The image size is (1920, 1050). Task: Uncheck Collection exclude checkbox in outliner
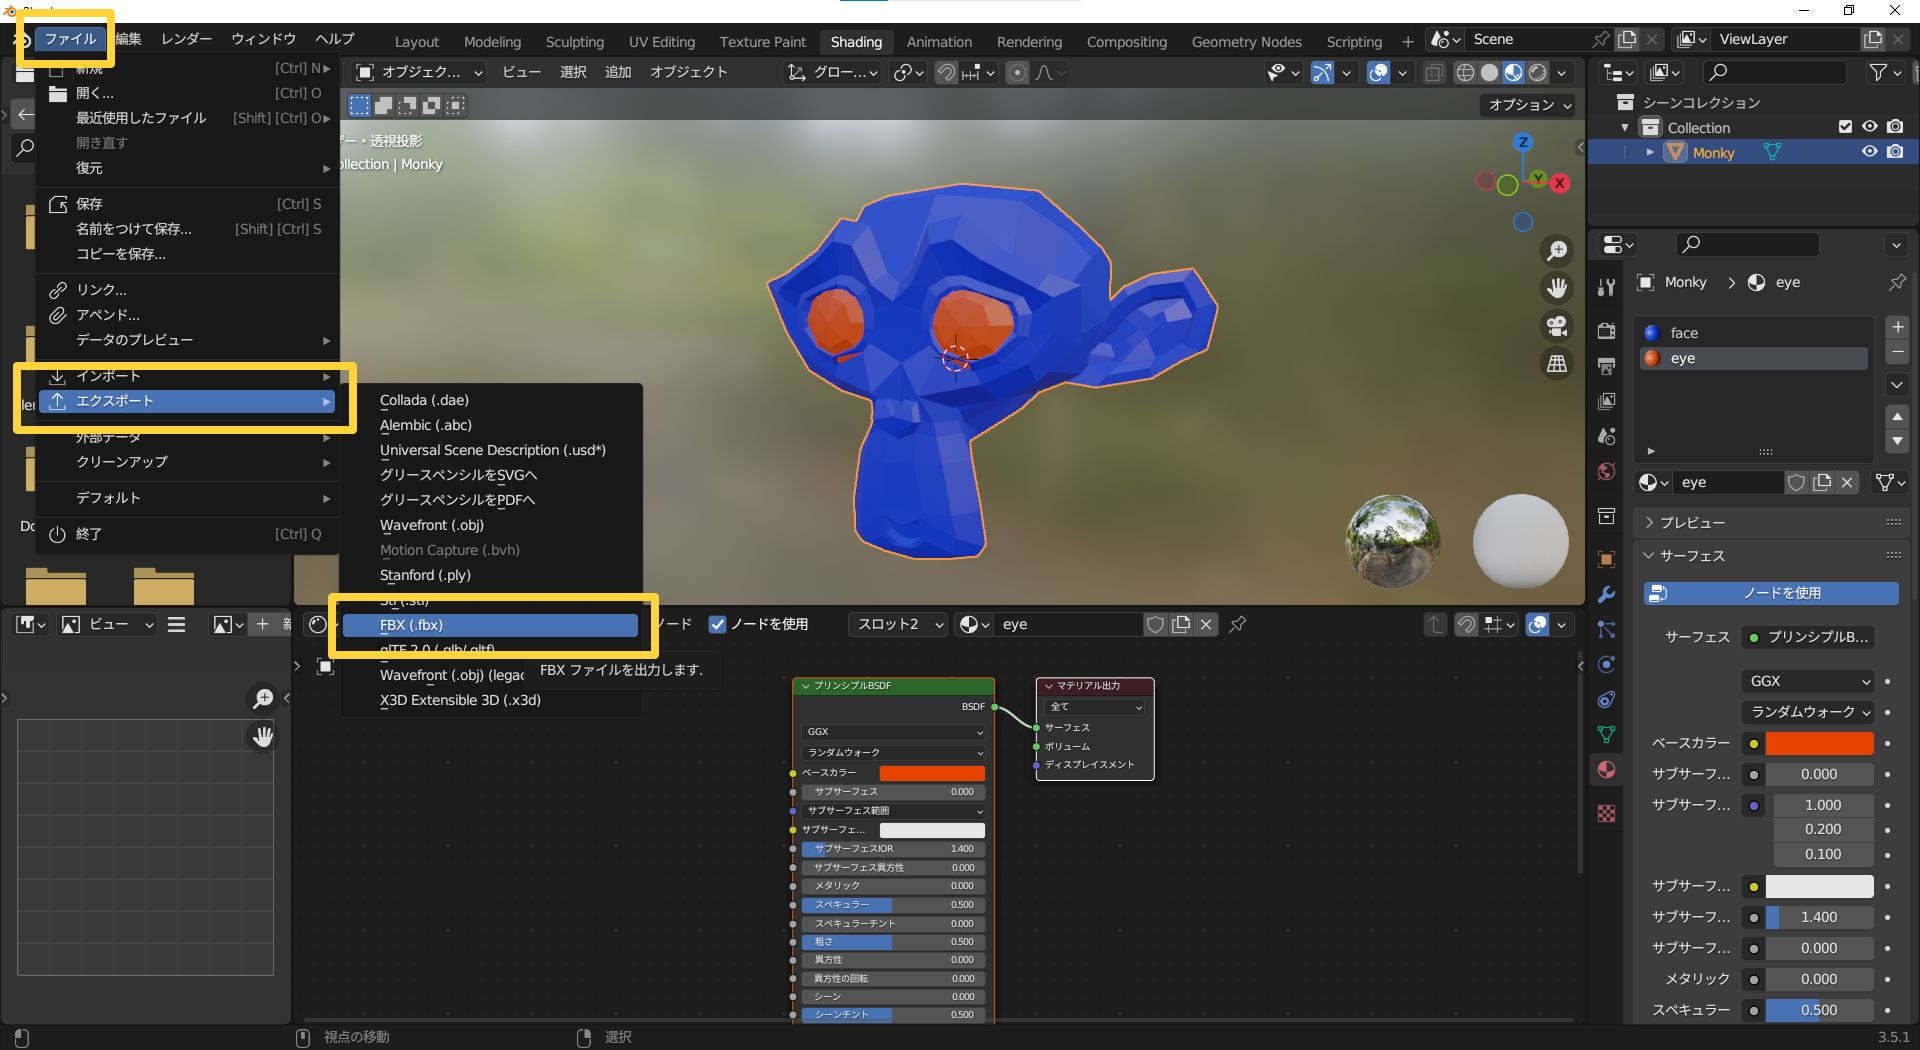(x=1845, y=127)
